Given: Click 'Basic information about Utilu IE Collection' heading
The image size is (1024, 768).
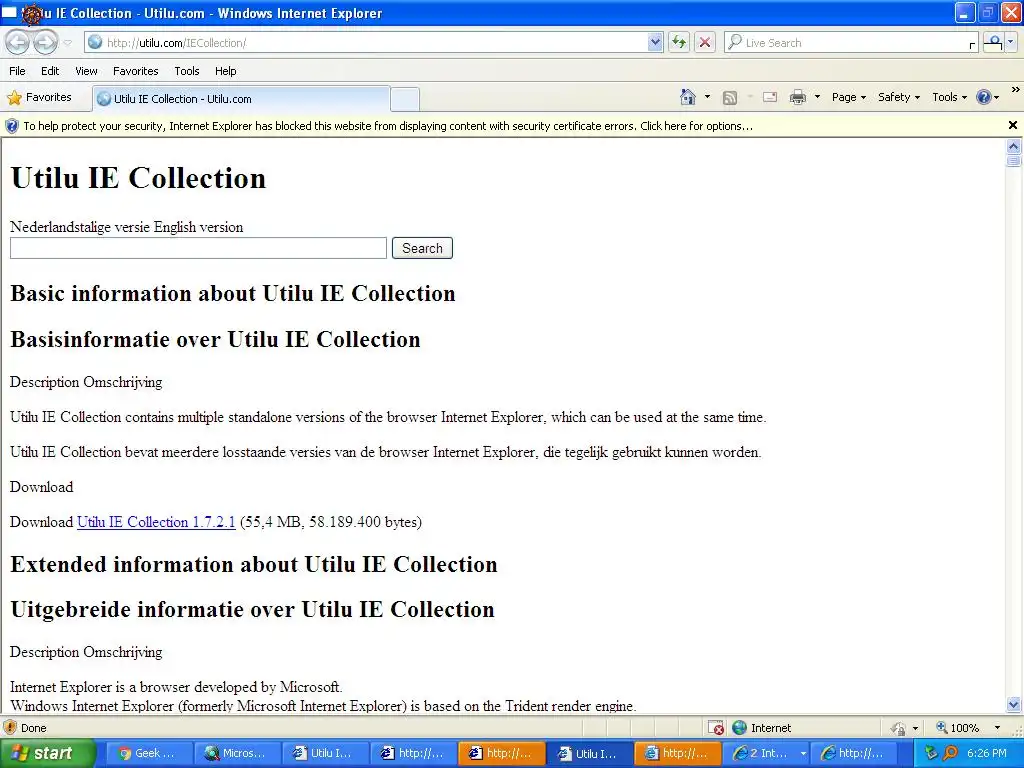Looking at the screenshot, I should [232, 293].
